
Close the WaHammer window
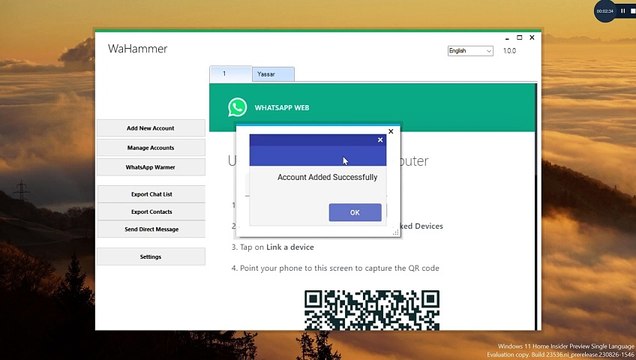pyautogui.click(x=532, y=38)
